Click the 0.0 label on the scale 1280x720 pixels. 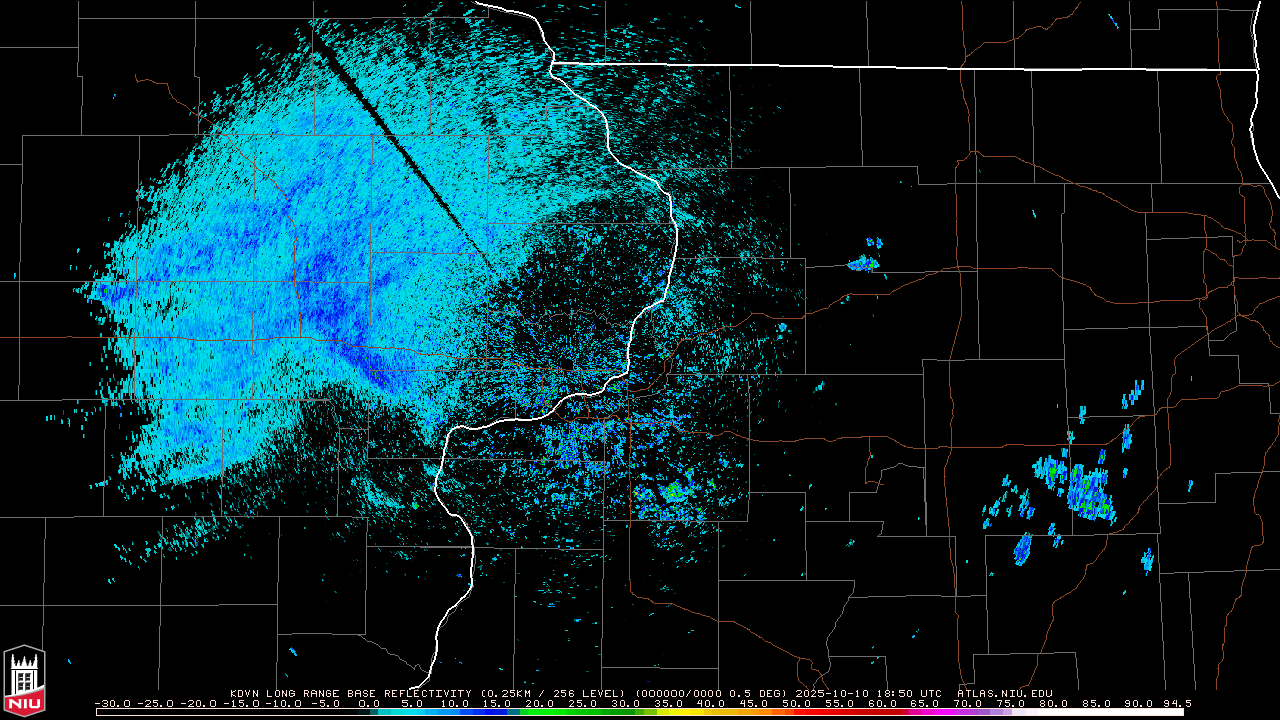point(369,703)
